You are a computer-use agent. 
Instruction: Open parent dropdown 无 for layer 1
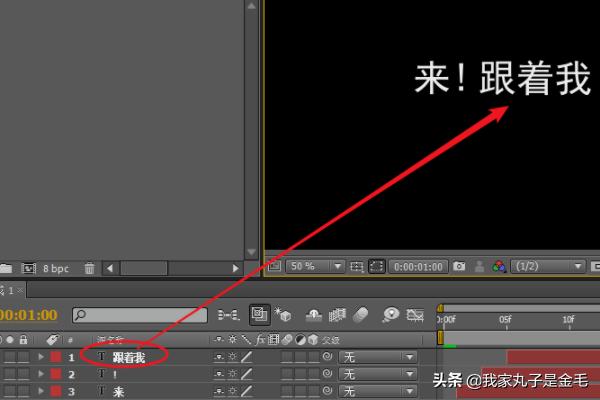click(x=377, y=357)
